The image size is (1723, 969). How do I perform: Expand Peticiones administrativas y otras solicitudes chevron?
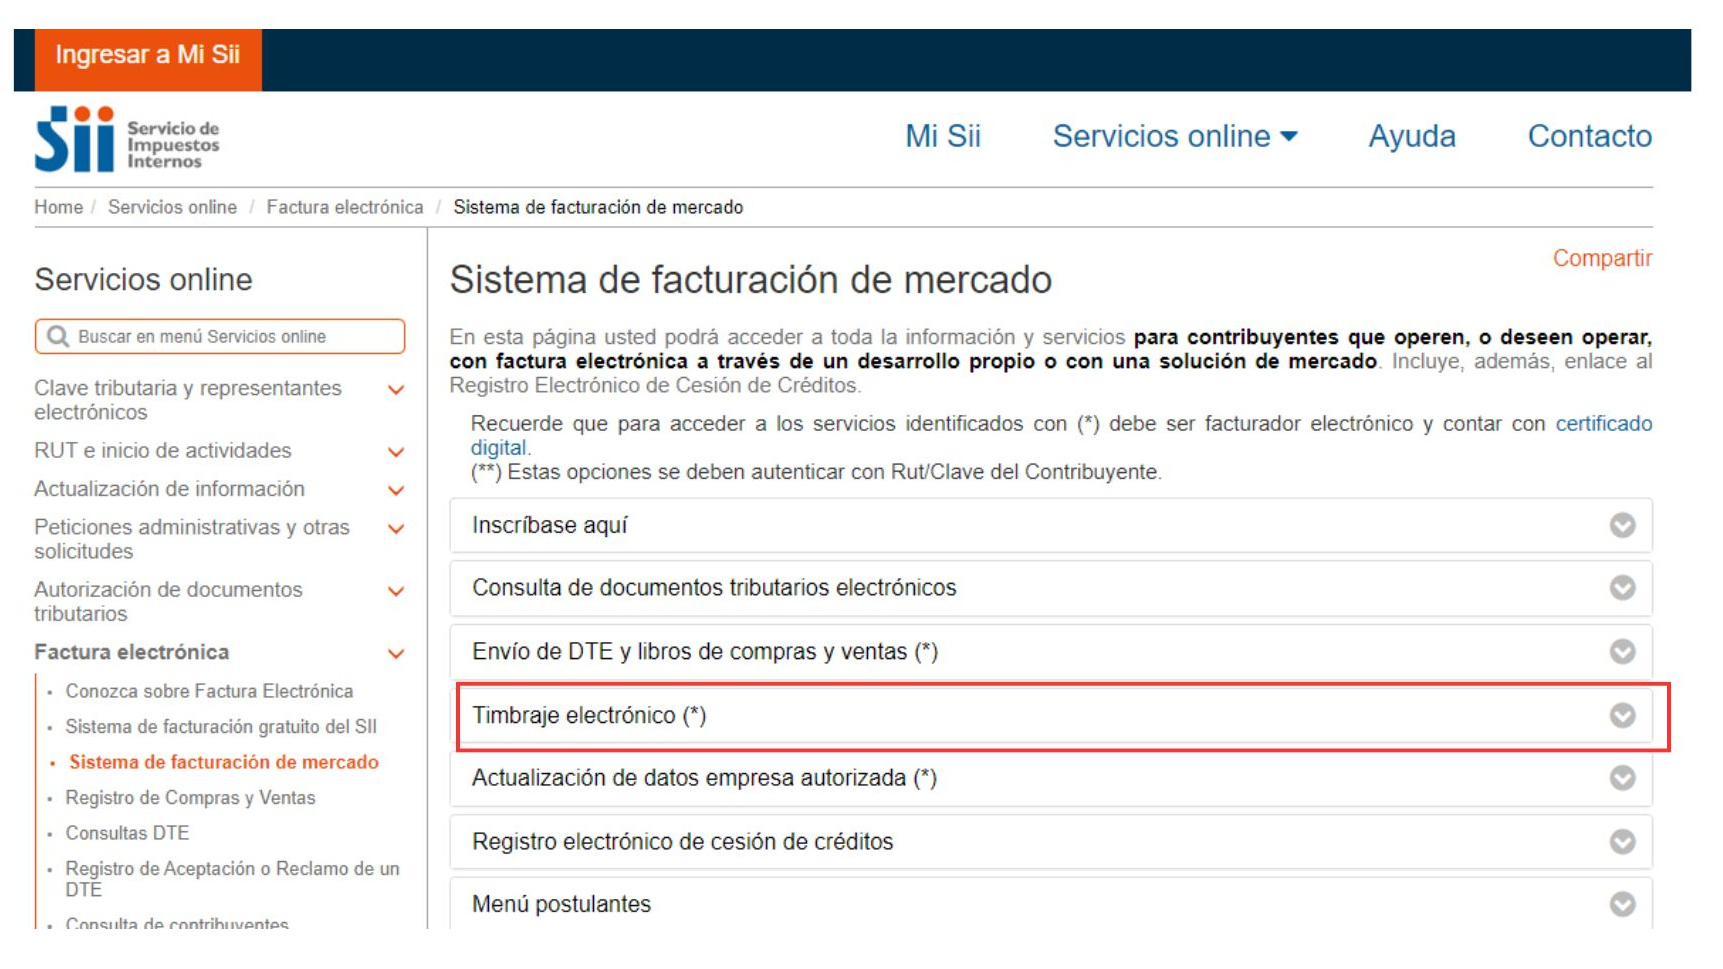(396, 529)
